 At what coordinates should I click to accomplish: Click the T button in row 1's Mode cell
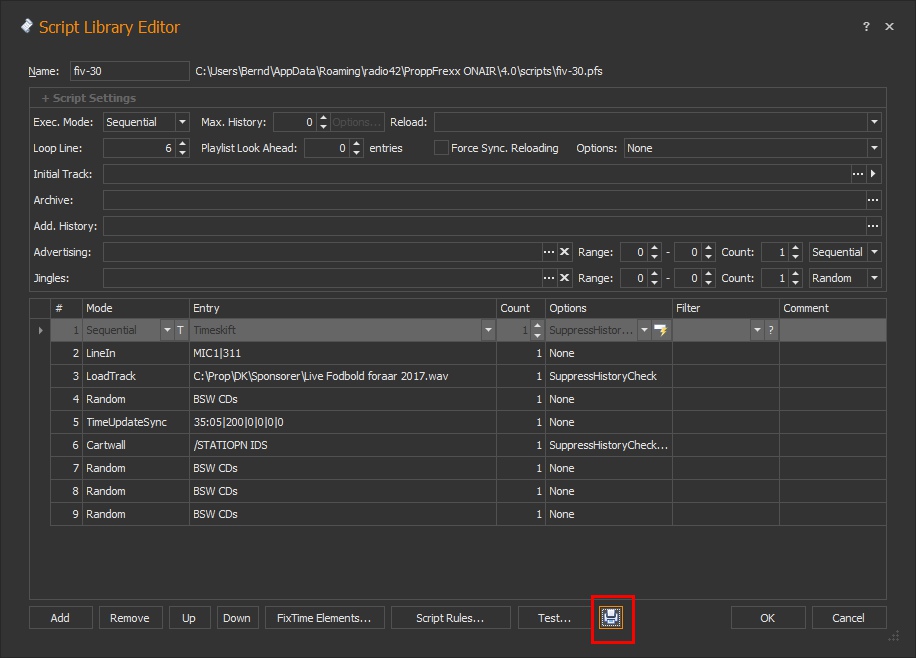click(x=181, y=330)
